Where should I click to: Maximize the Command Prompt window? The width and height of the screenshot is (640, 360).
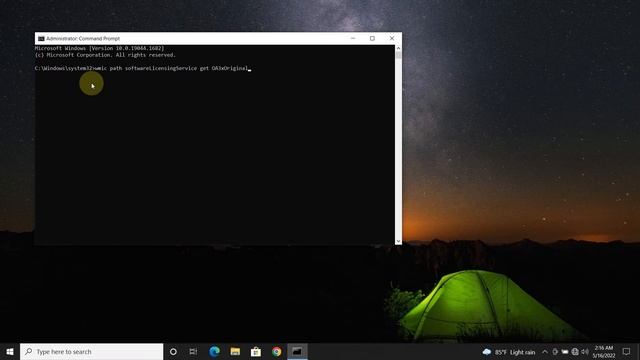point(372,38)
